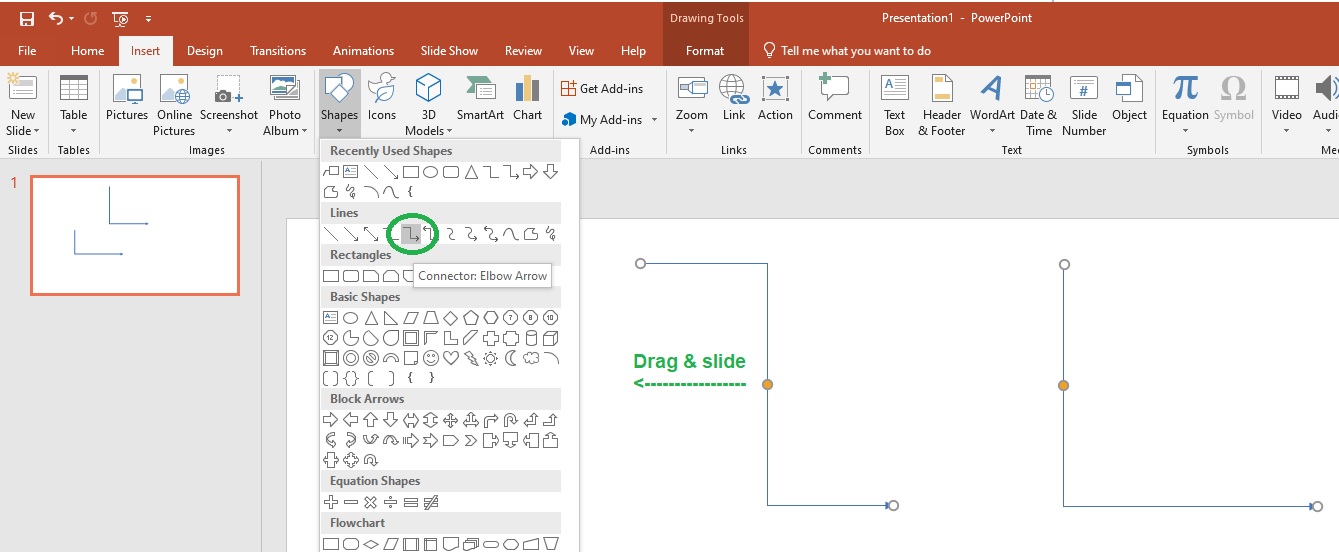Open Customize Quick Access Toolbar arrow
Viewport: 1339px width, 552px height.
click(149, 18)
